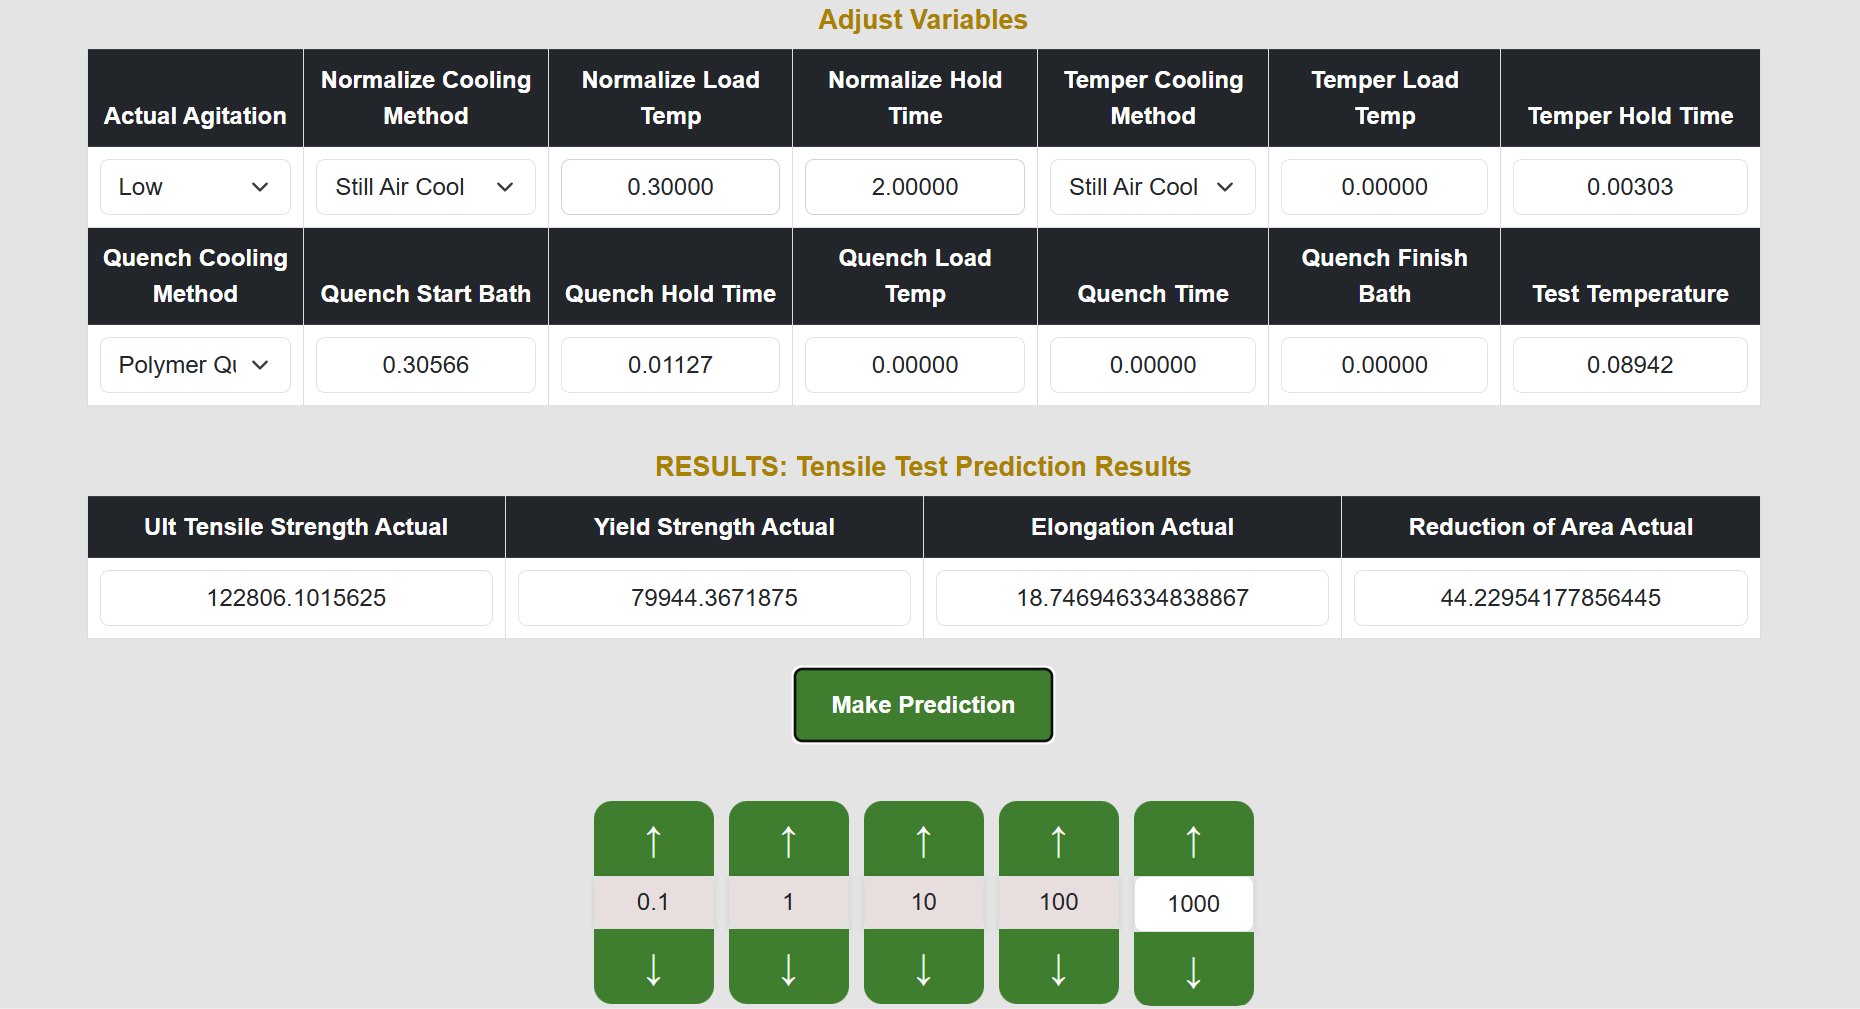
Task: Click the Make Prediction button
Action: [x=923, y=705]
